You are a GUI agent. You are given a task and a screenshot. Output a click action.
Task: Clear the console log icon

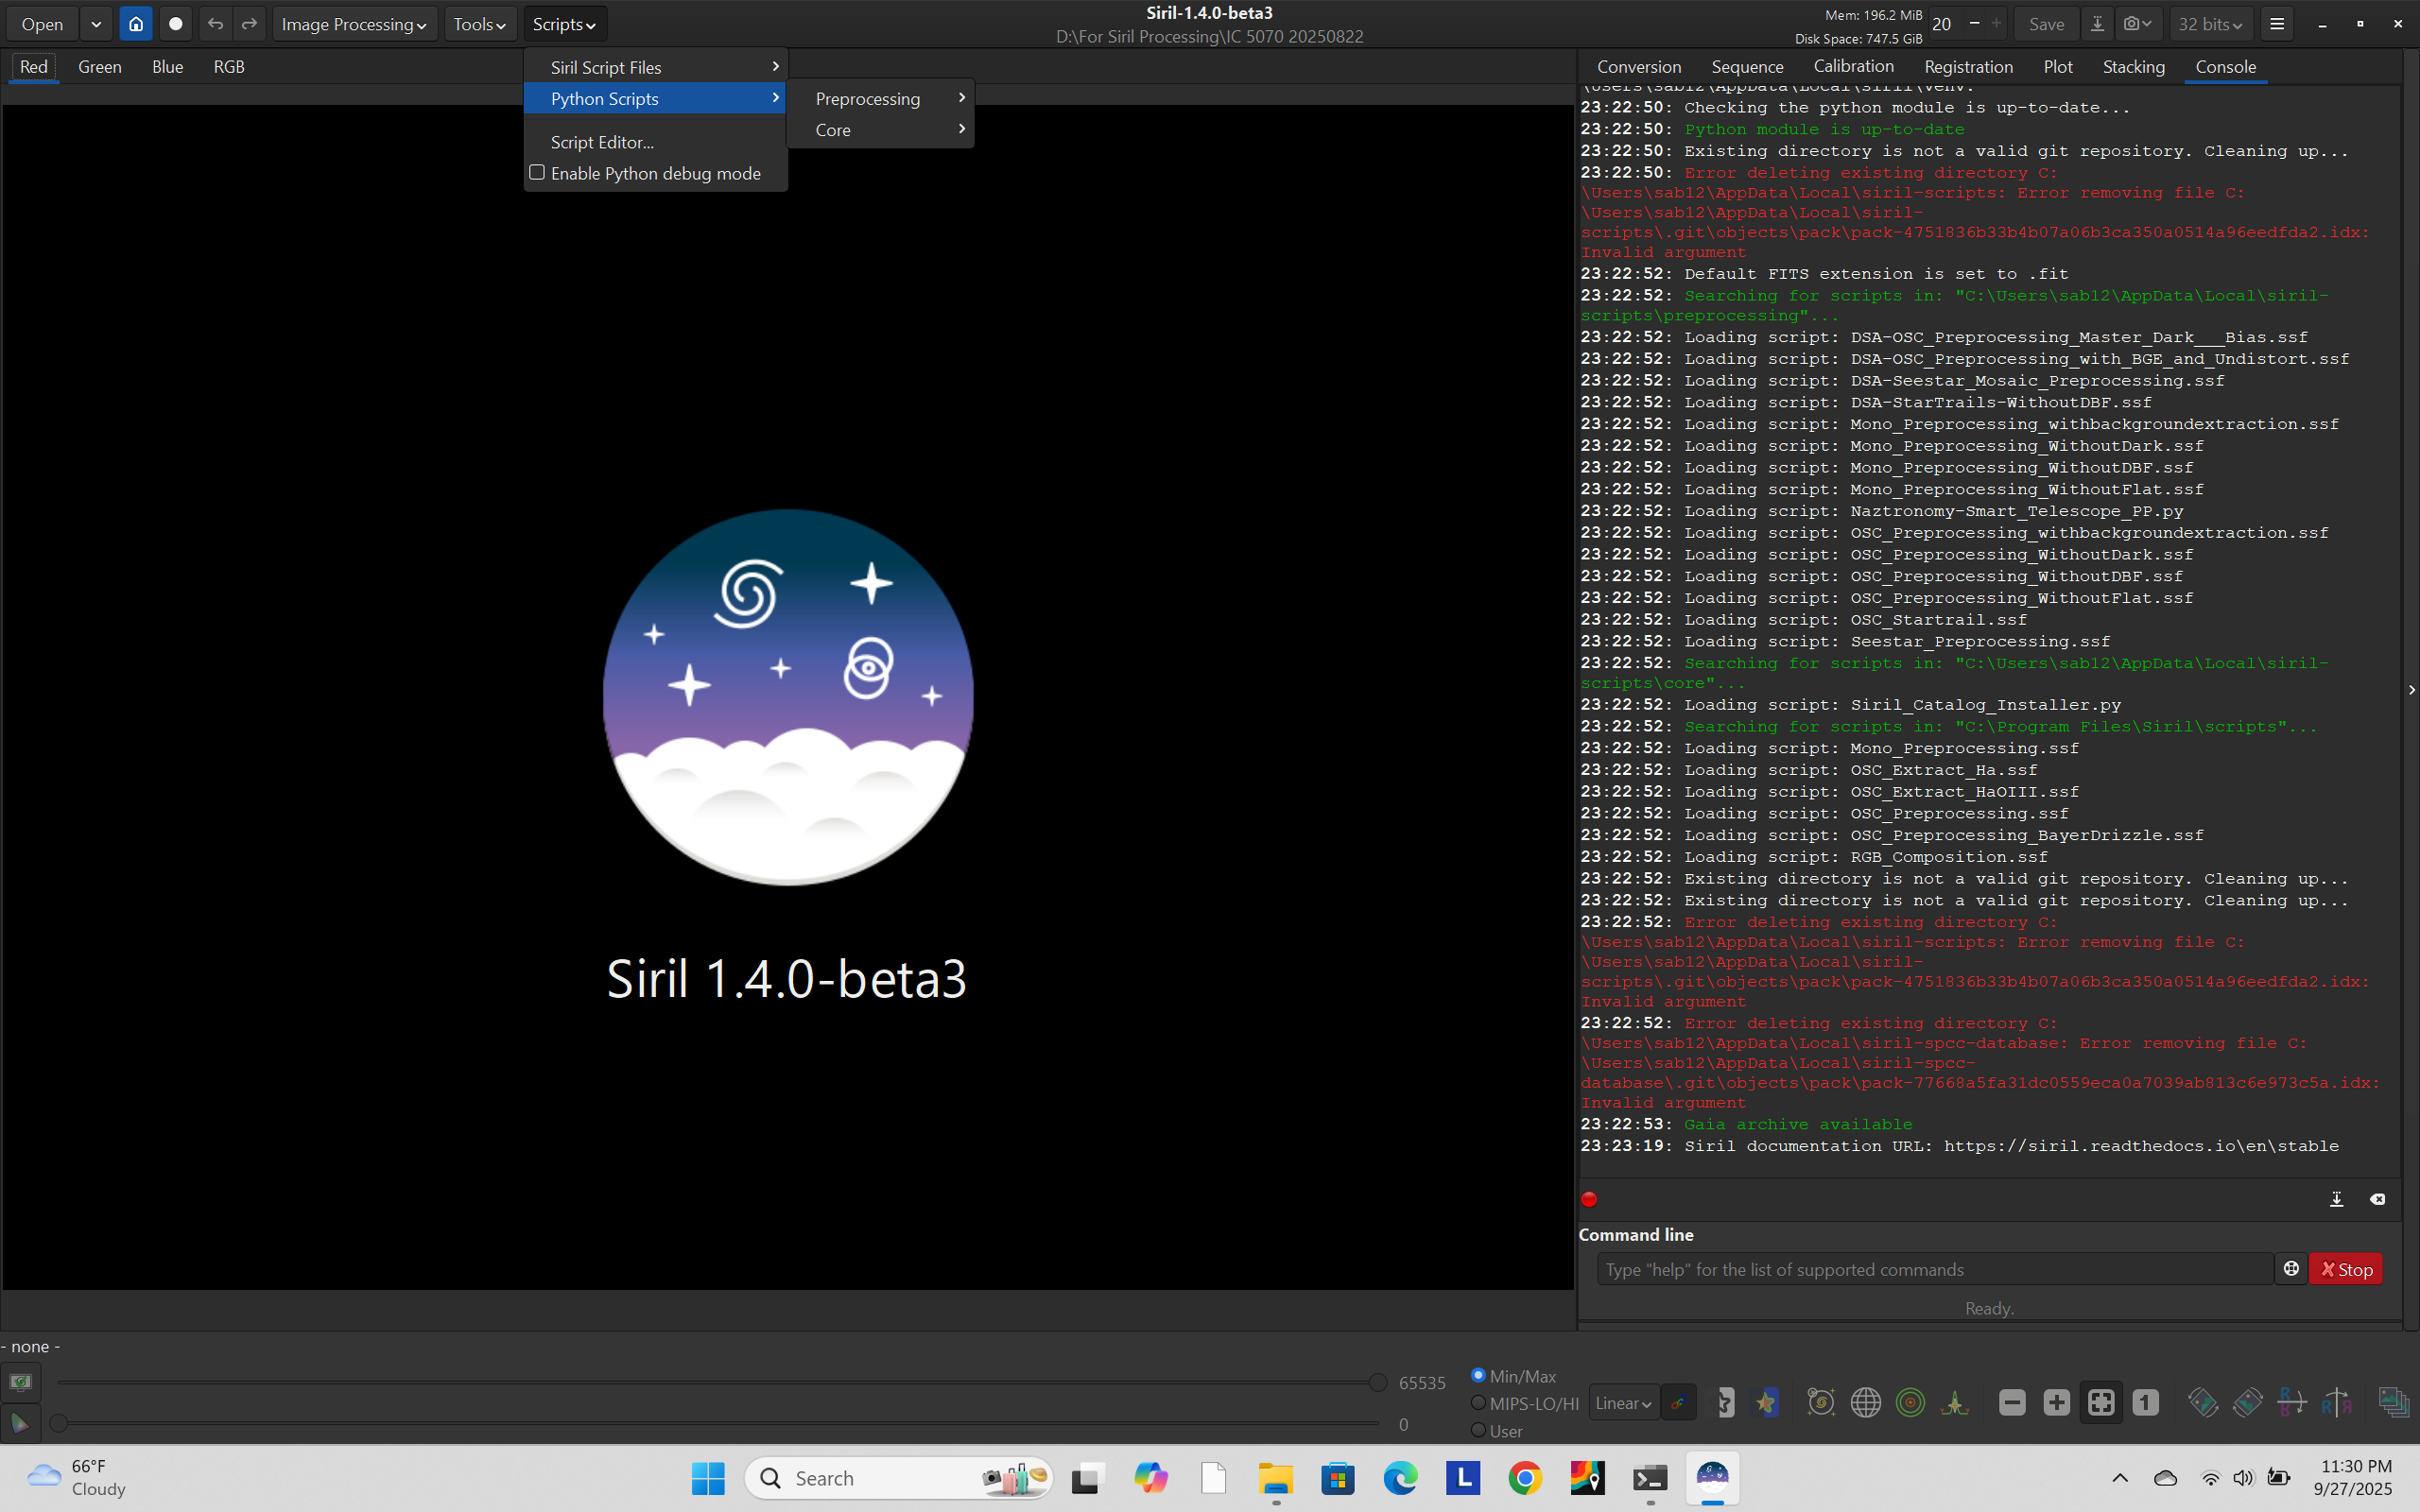point(2377,1199)
